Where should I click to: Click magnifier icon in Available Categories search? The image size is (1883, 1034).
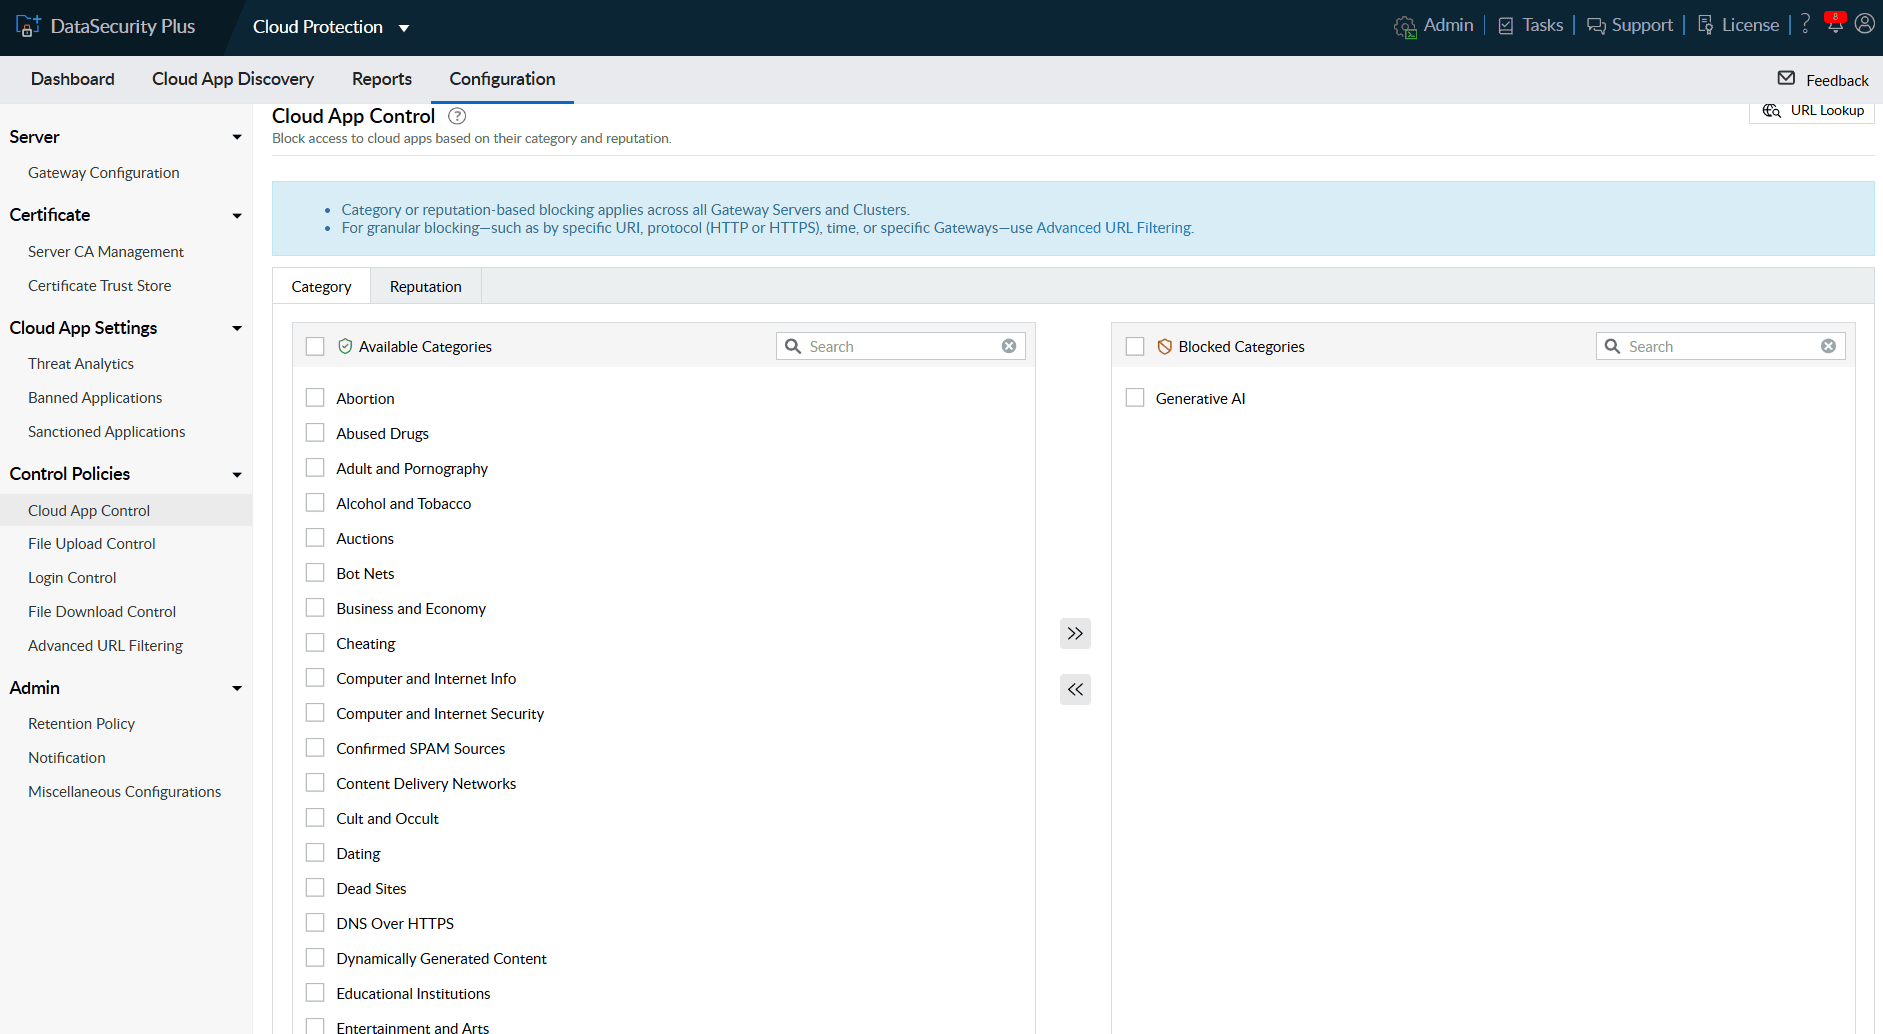[793, 346]
